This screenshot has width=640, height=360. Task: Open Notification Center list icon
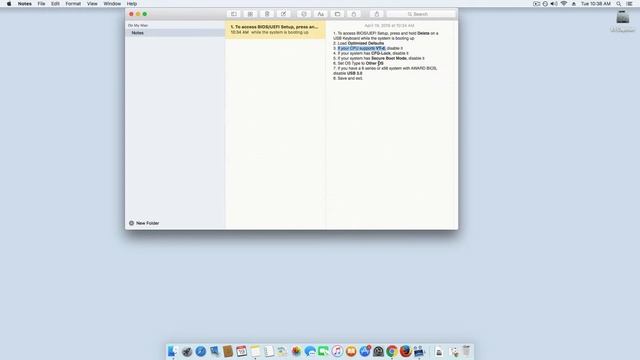tap(629, 3)
